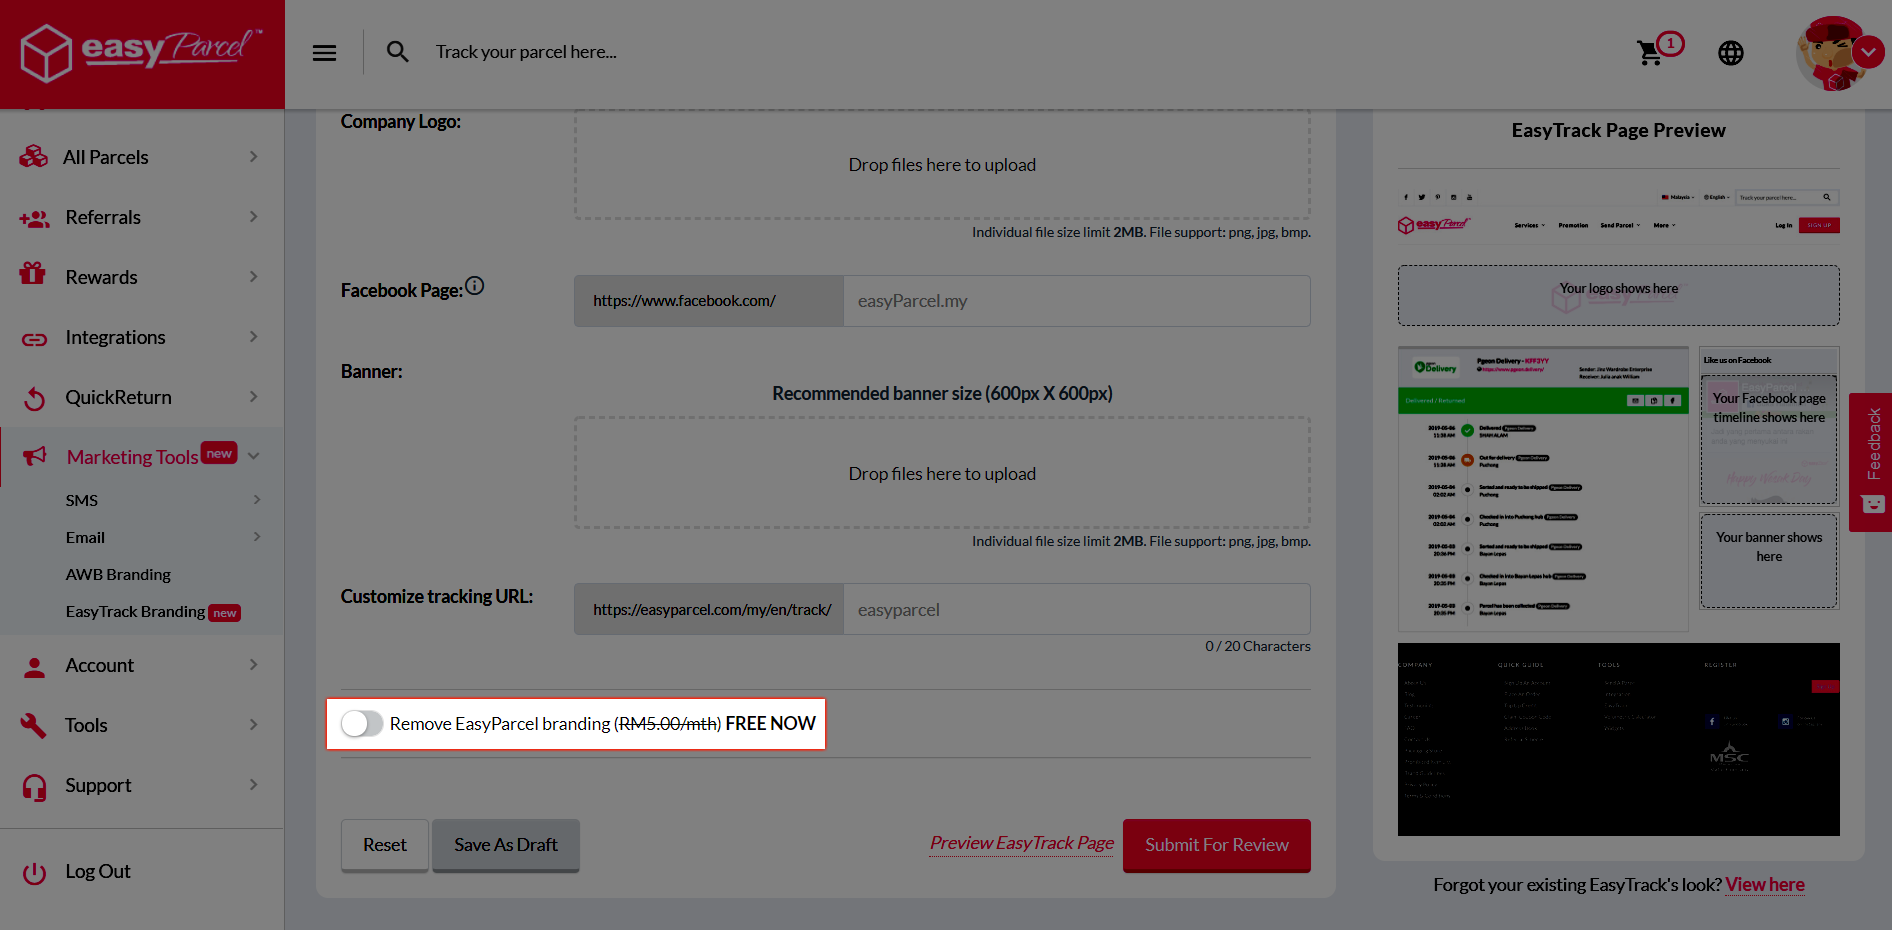Collapse the Marketing Tools submenu
This screenshot has width=1892, height=930.
coord(253,455)
